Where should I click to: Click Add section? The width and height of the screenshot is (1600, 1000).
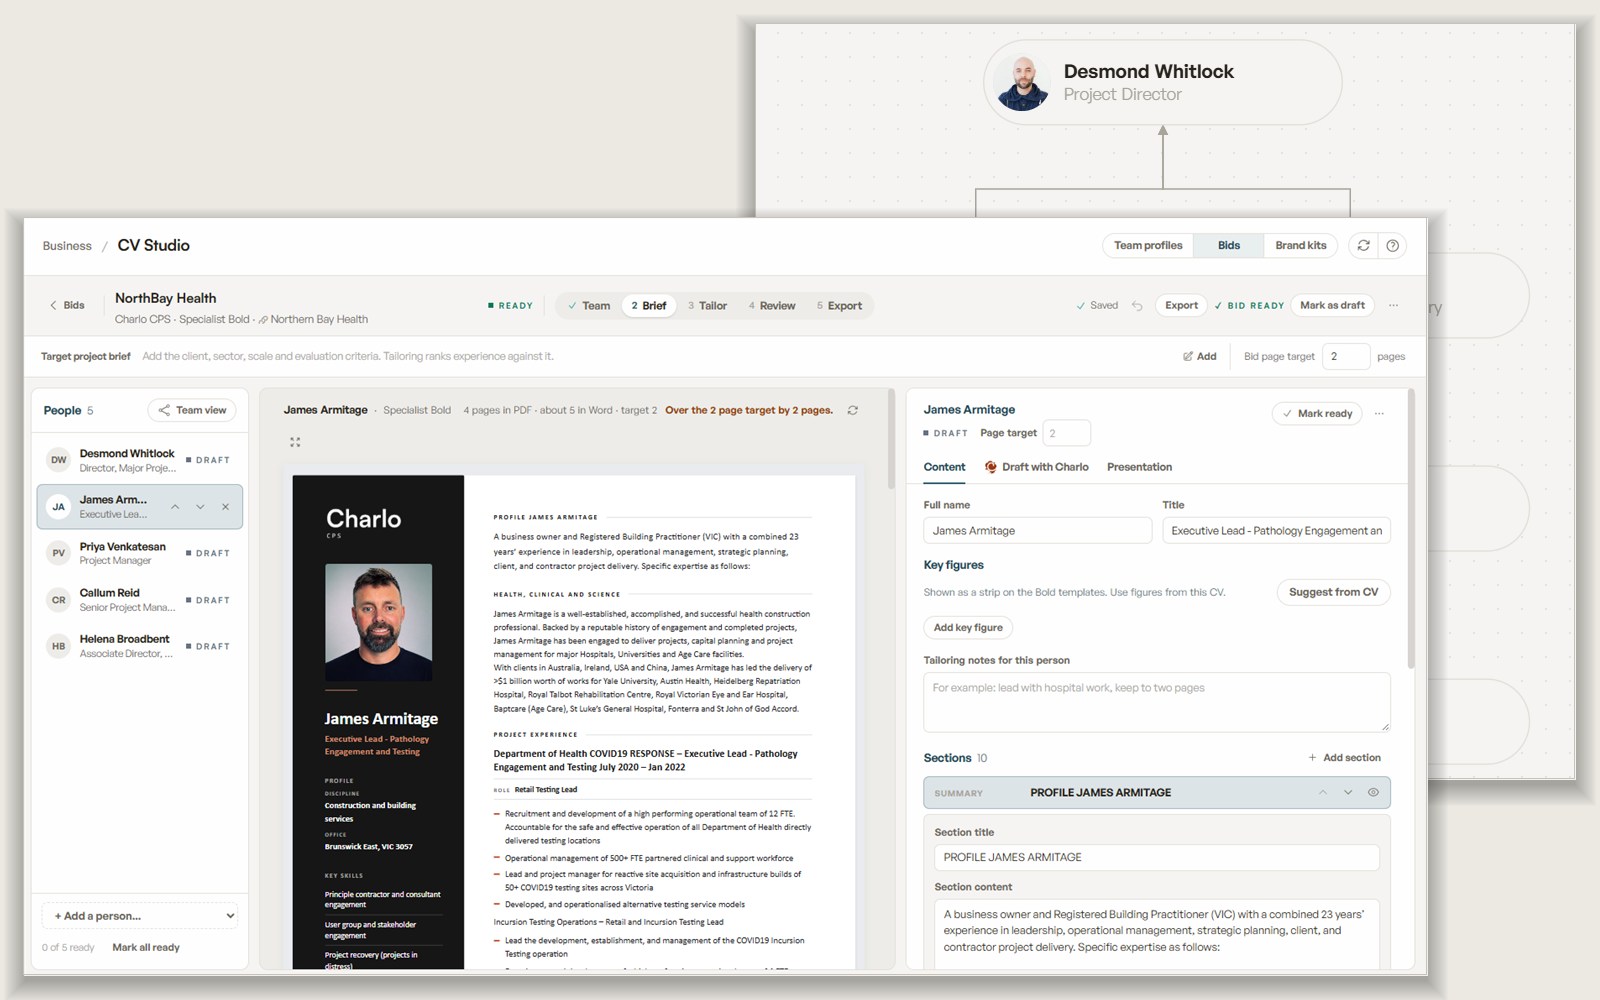pos(1344,758)
